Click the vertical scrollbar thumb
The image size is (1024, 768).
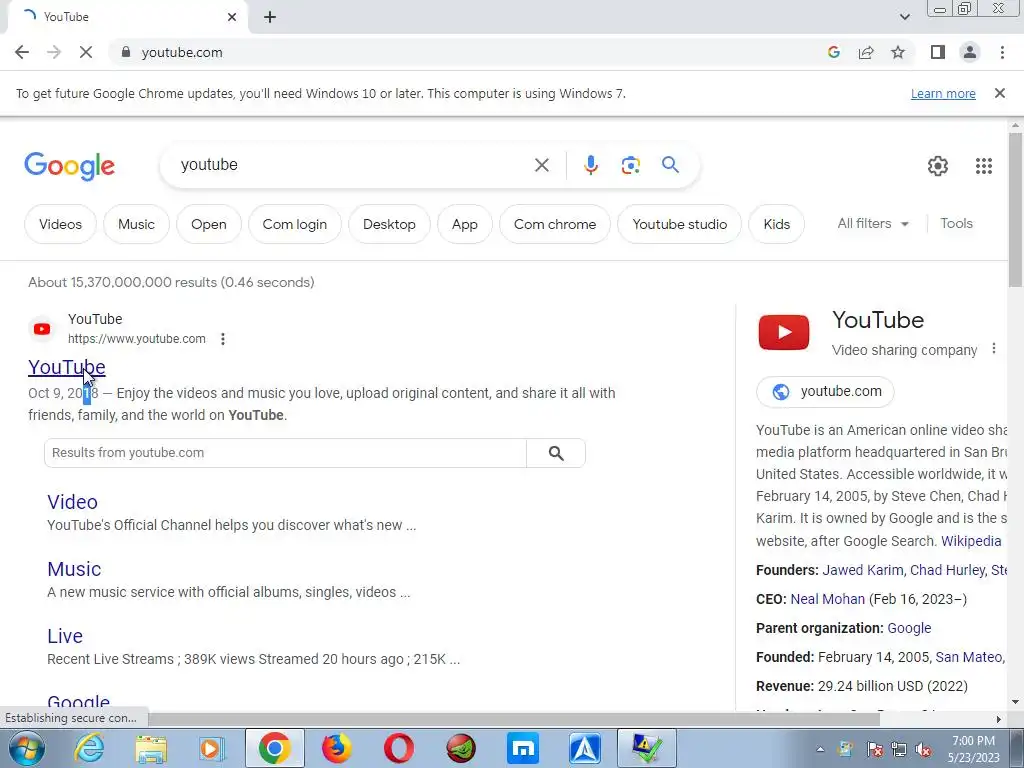pyautogui.click(x=1015, y=209)
